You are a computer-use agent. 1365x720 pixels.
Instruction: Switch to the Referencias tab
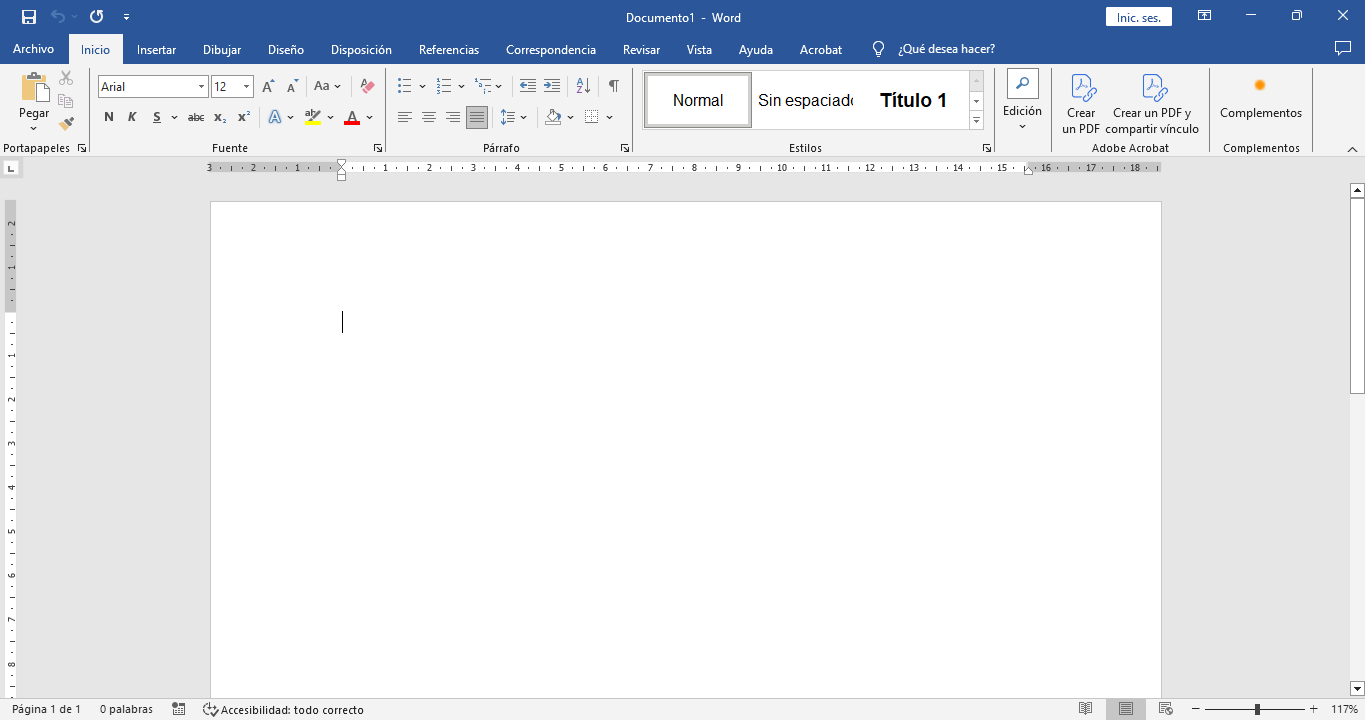coord(448,49)
